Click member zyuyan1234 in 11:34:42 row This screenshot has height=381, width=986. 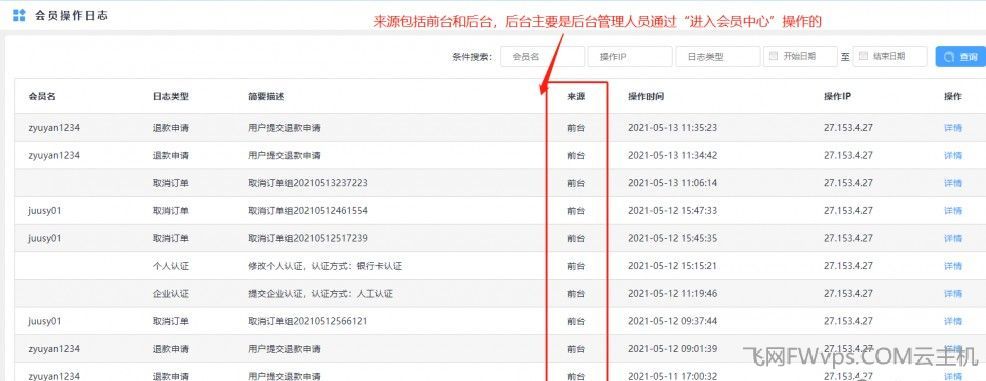54,155
